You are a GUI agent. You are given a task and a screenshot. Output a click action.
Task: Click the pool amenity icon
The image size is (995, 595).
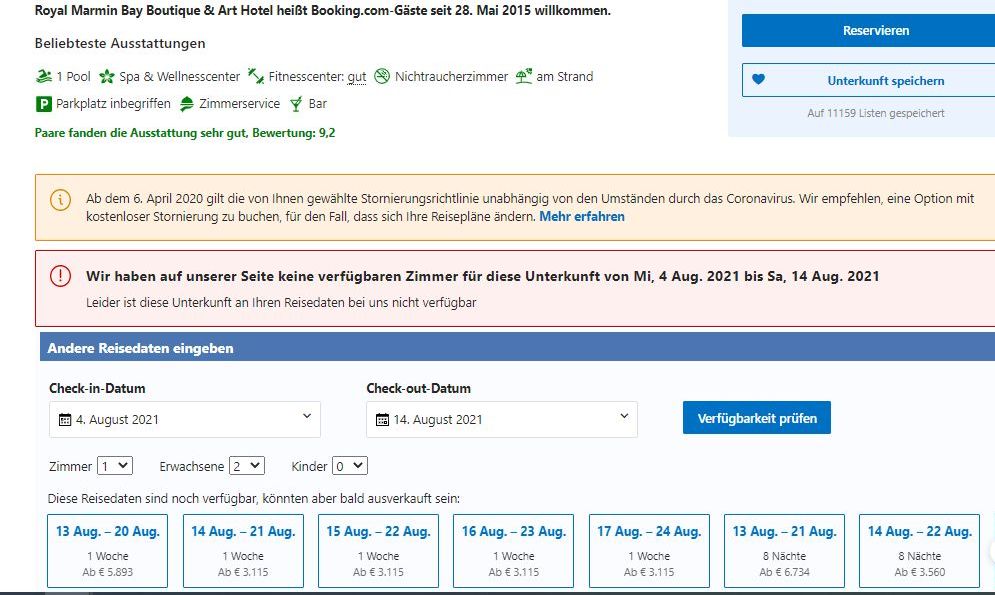click(x=43, y=77)
